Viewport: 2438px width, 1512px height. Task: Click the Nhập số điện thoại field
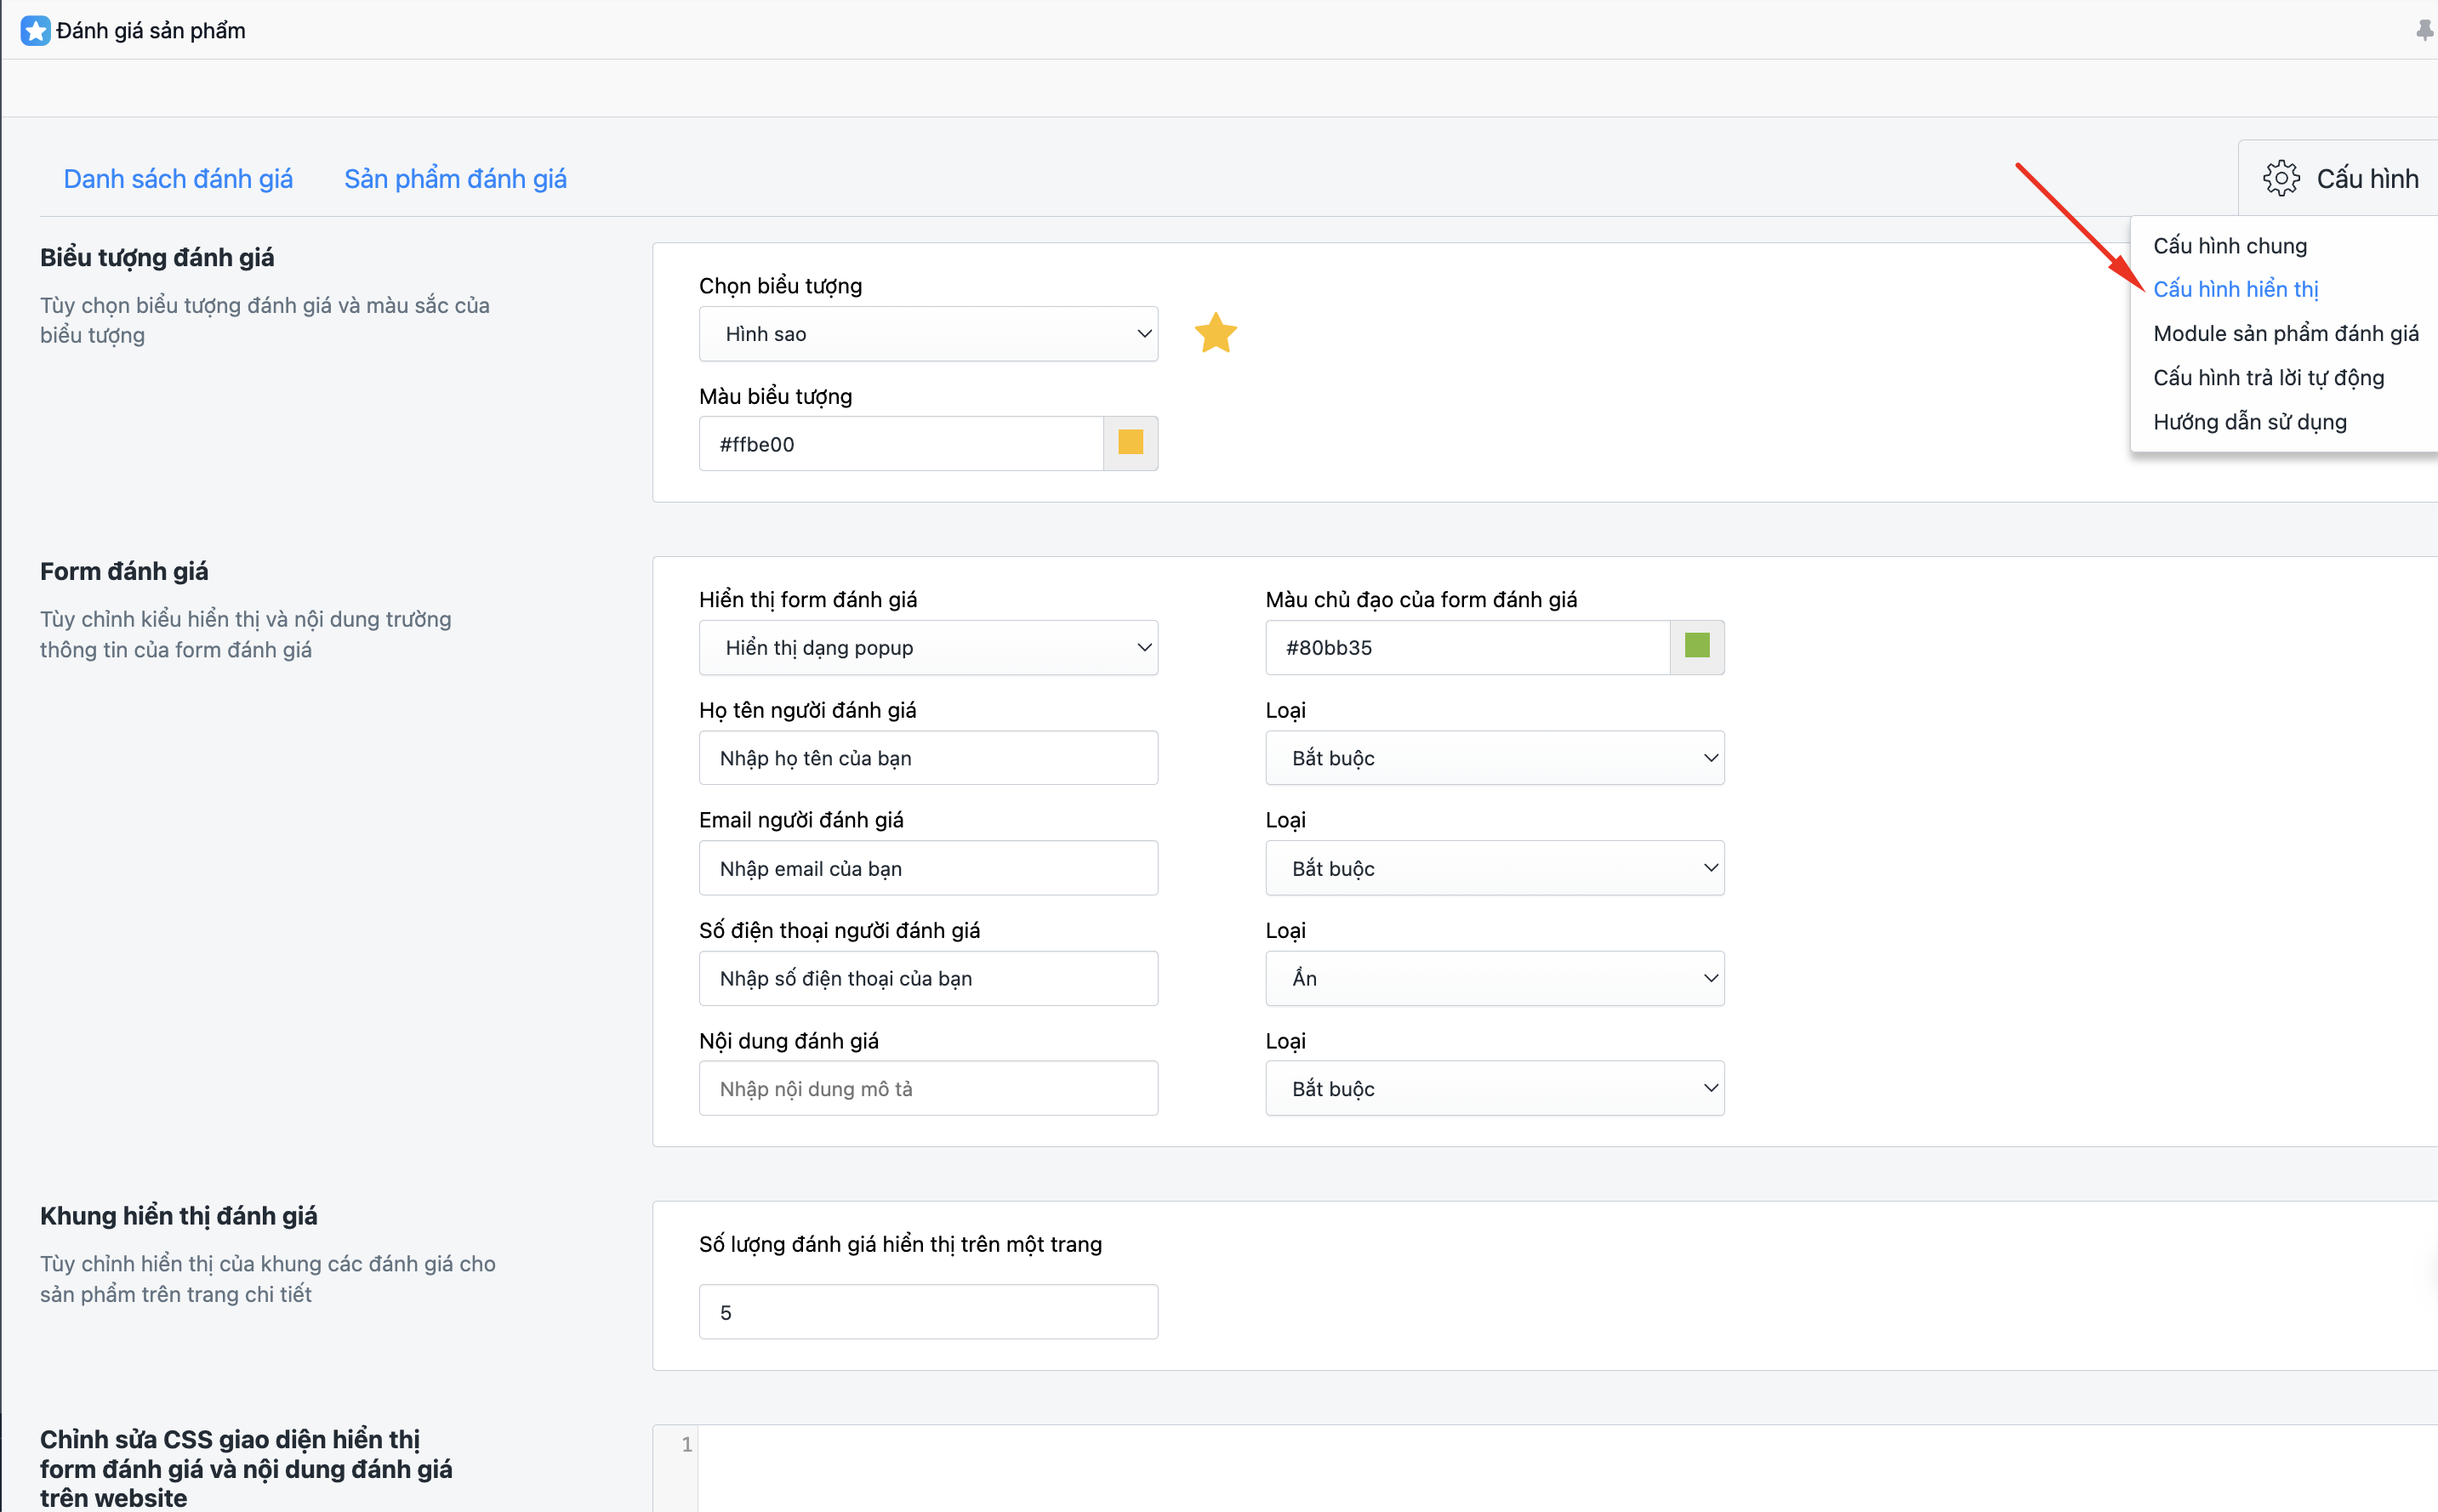928,978
